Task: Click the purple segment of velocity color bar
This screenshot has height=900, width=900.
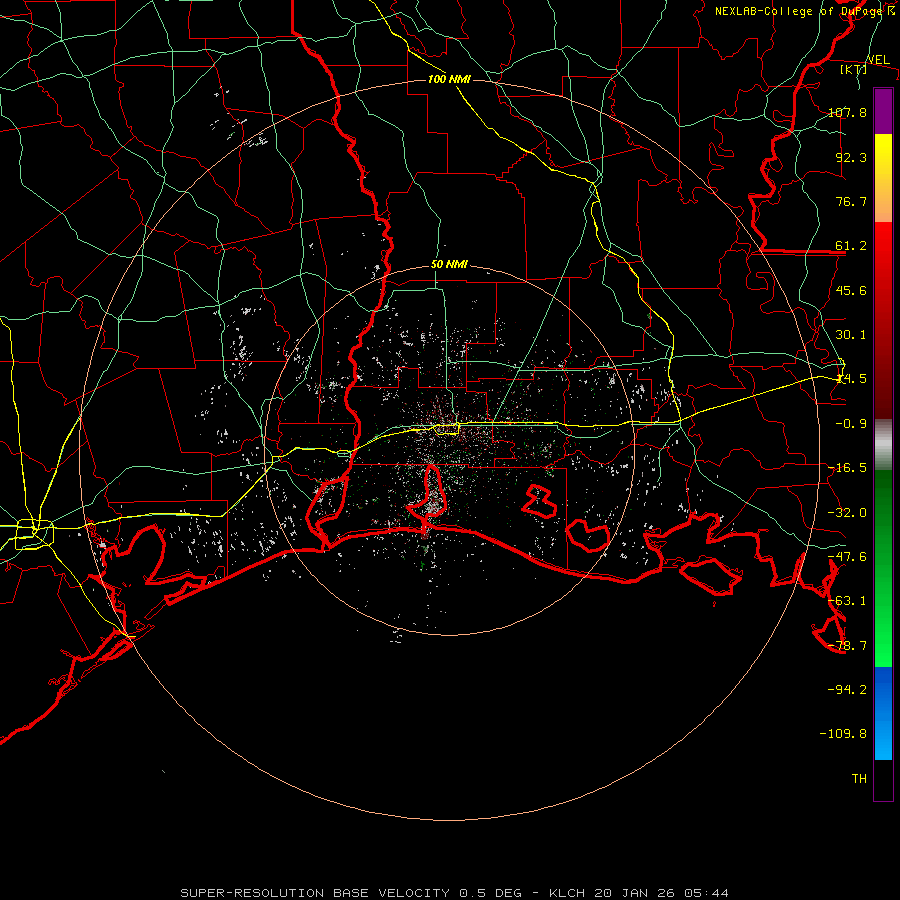Action: (x=883, y=112)
